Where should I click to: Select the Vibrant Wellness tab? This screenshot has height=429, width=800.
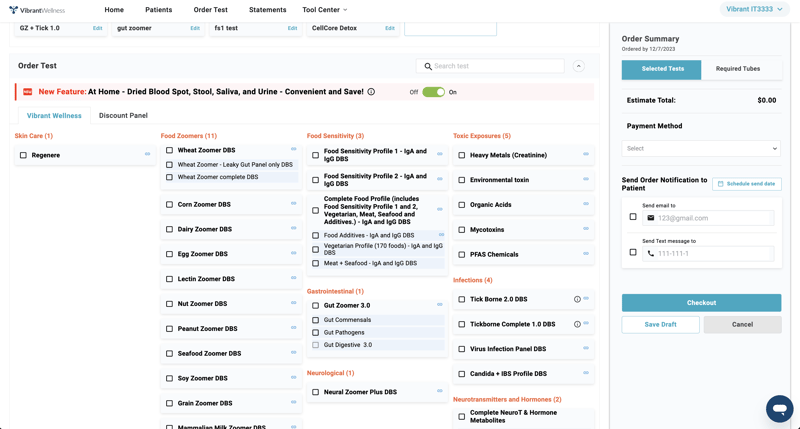coord(54,116)
